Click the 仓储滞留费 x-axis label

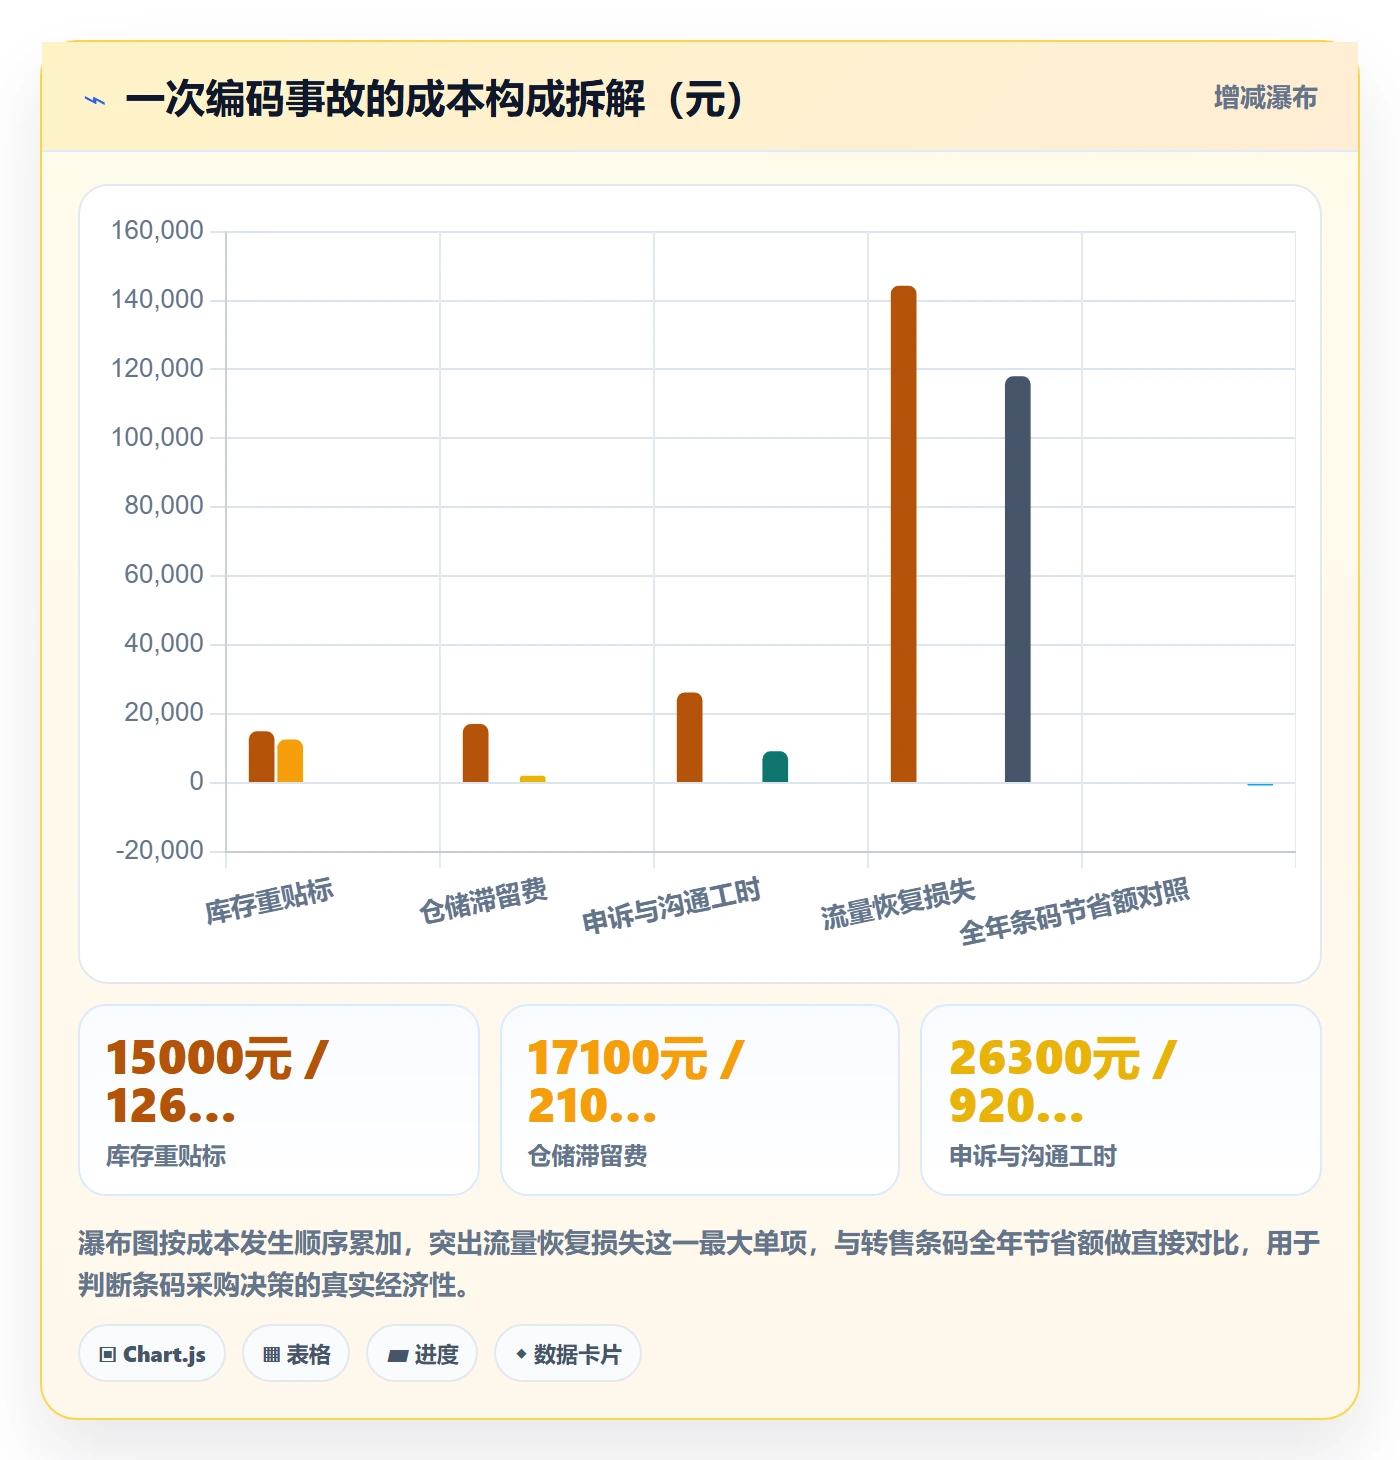click(483, 901)
